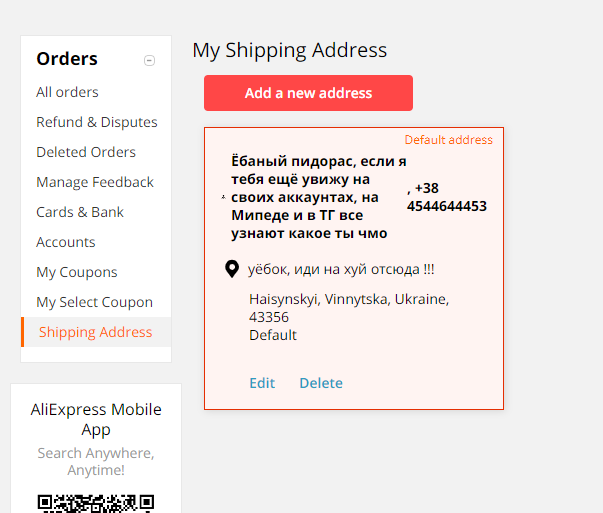Click the Default address label

click(x=448, y=140)
